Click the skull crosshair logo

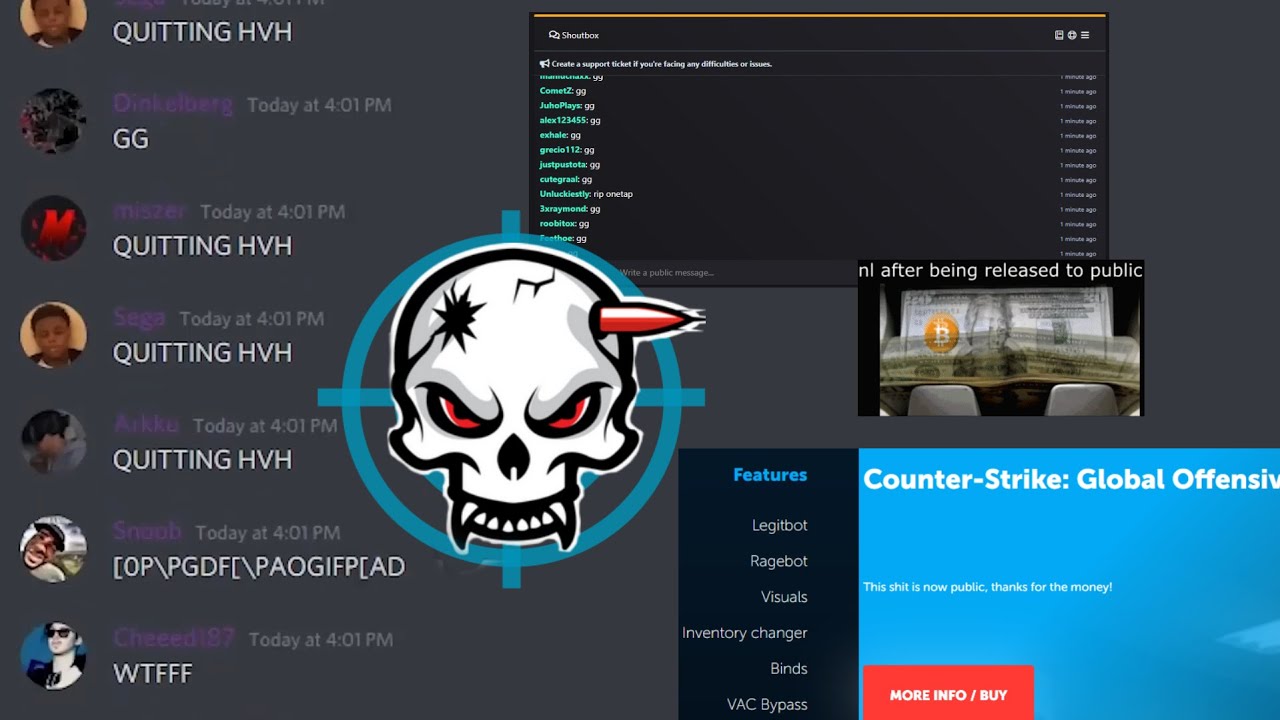pos(511,399)
